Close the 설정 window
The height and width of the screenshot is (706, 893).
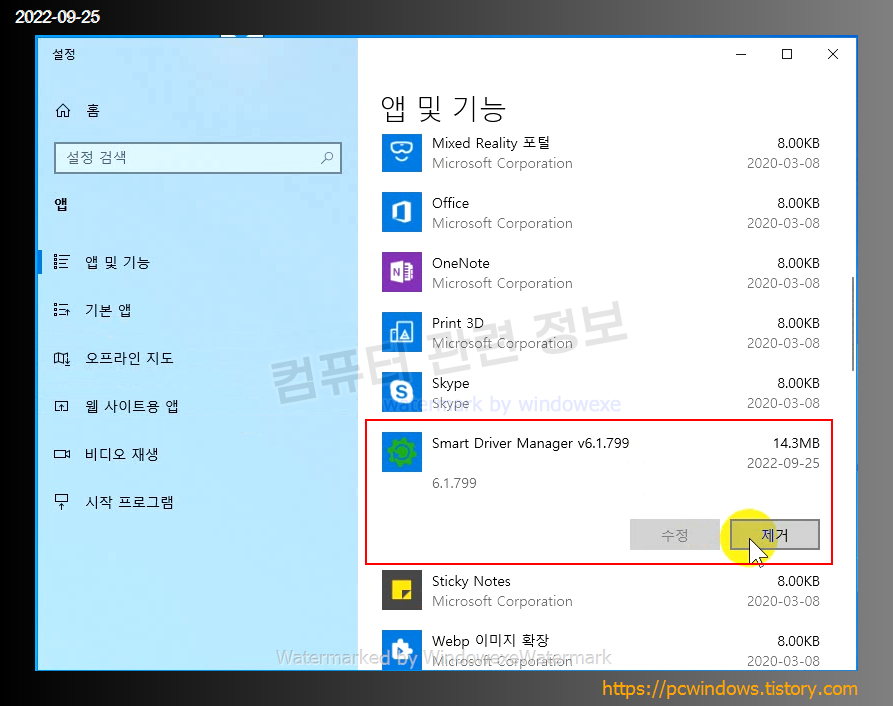click(x=833, y=54)
